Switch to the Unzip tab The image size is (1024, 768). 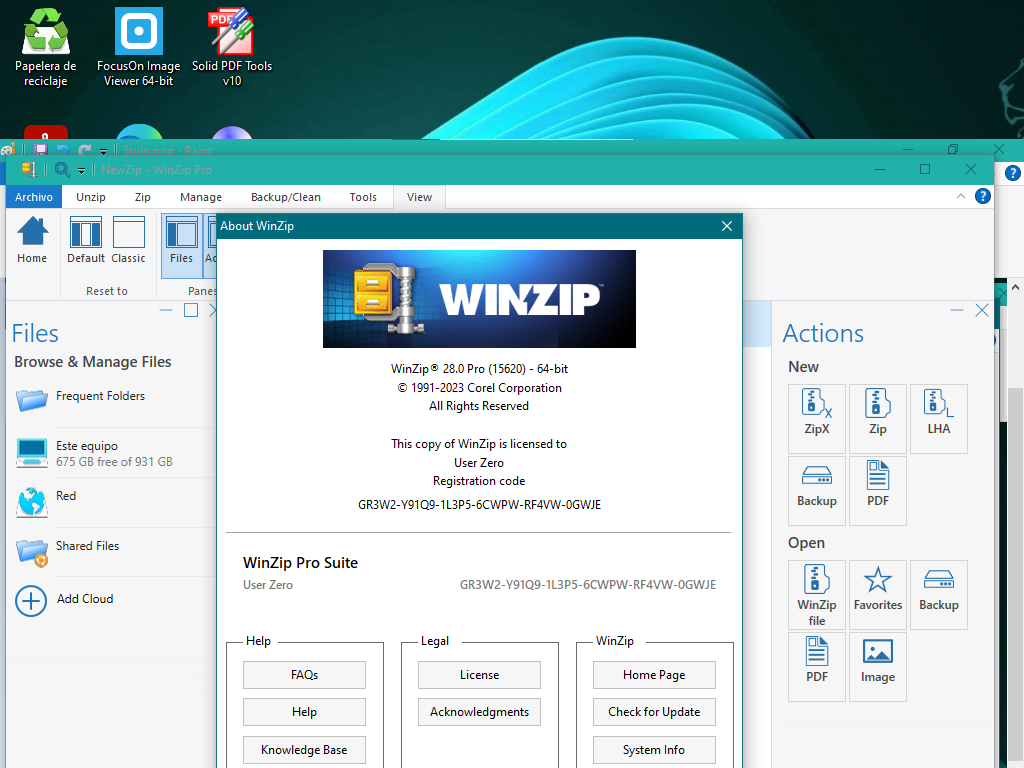pyautogui.click(x=91, y=197)
